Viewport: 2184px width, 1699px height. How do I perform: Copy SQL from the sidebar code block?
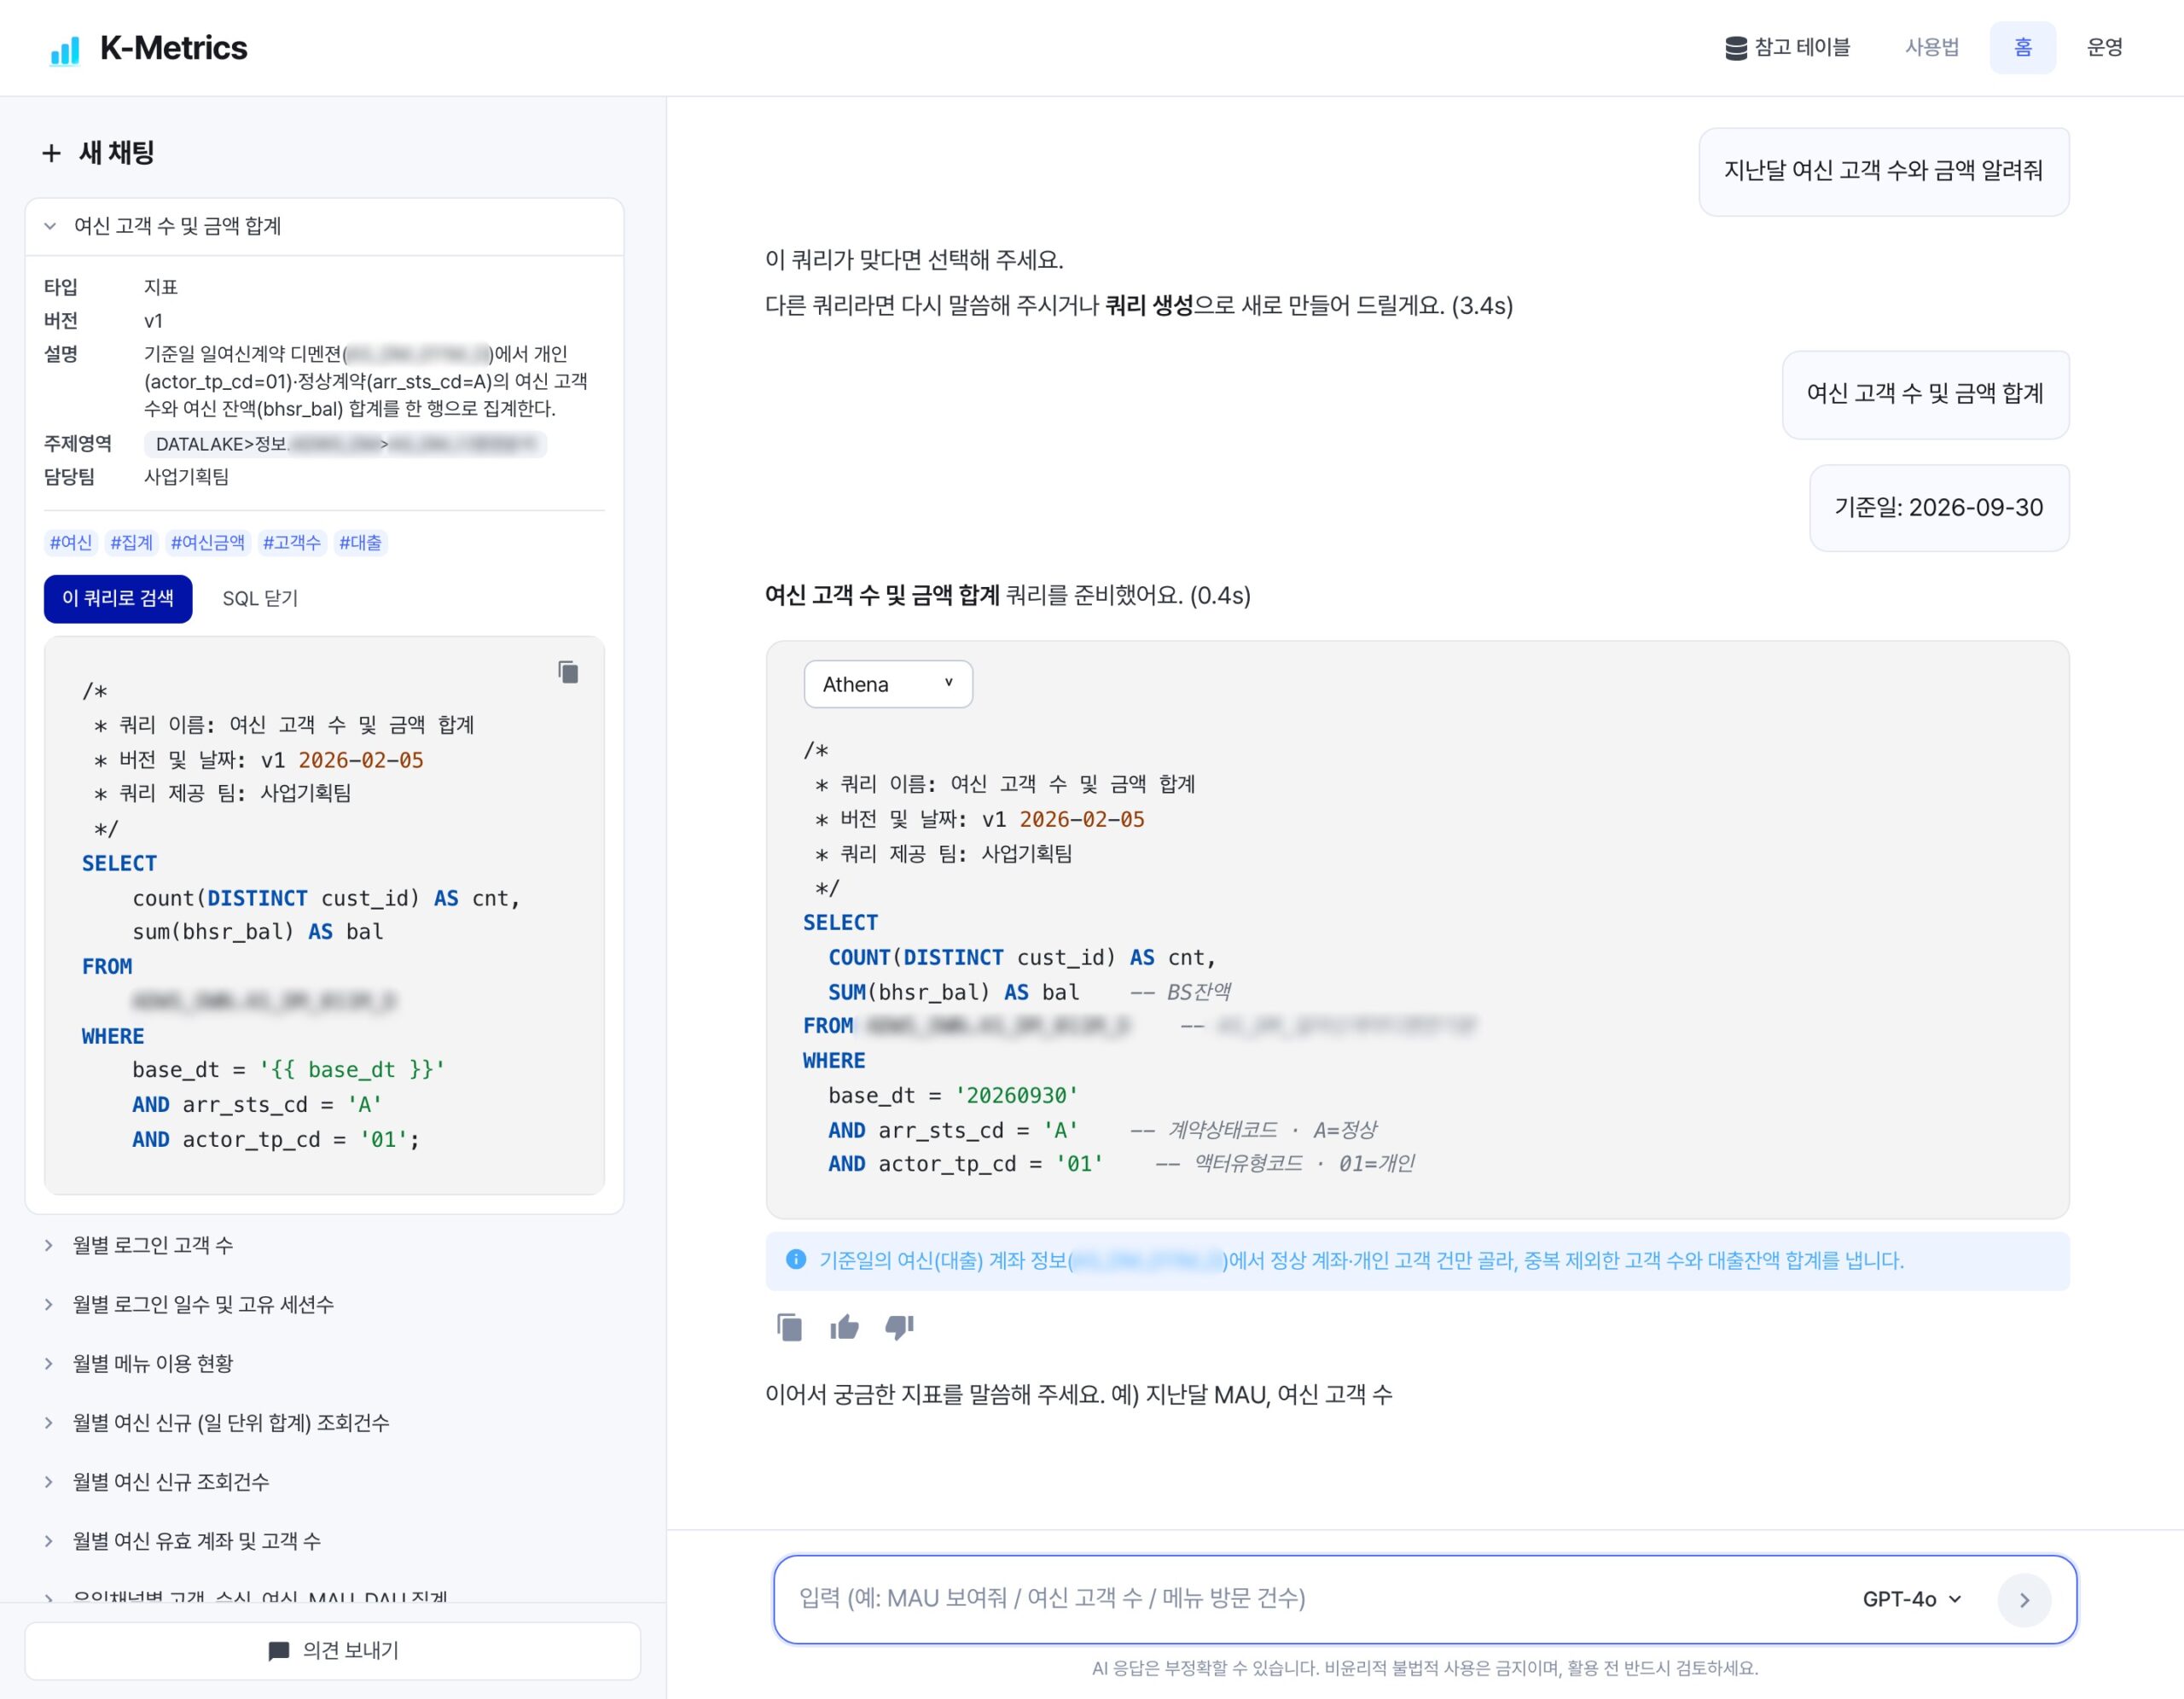(568, 672)
